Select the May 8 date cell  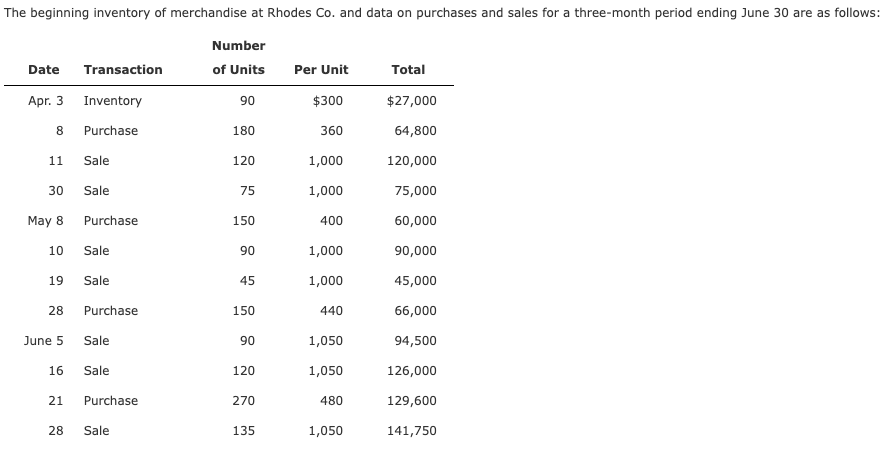[45, 221]
